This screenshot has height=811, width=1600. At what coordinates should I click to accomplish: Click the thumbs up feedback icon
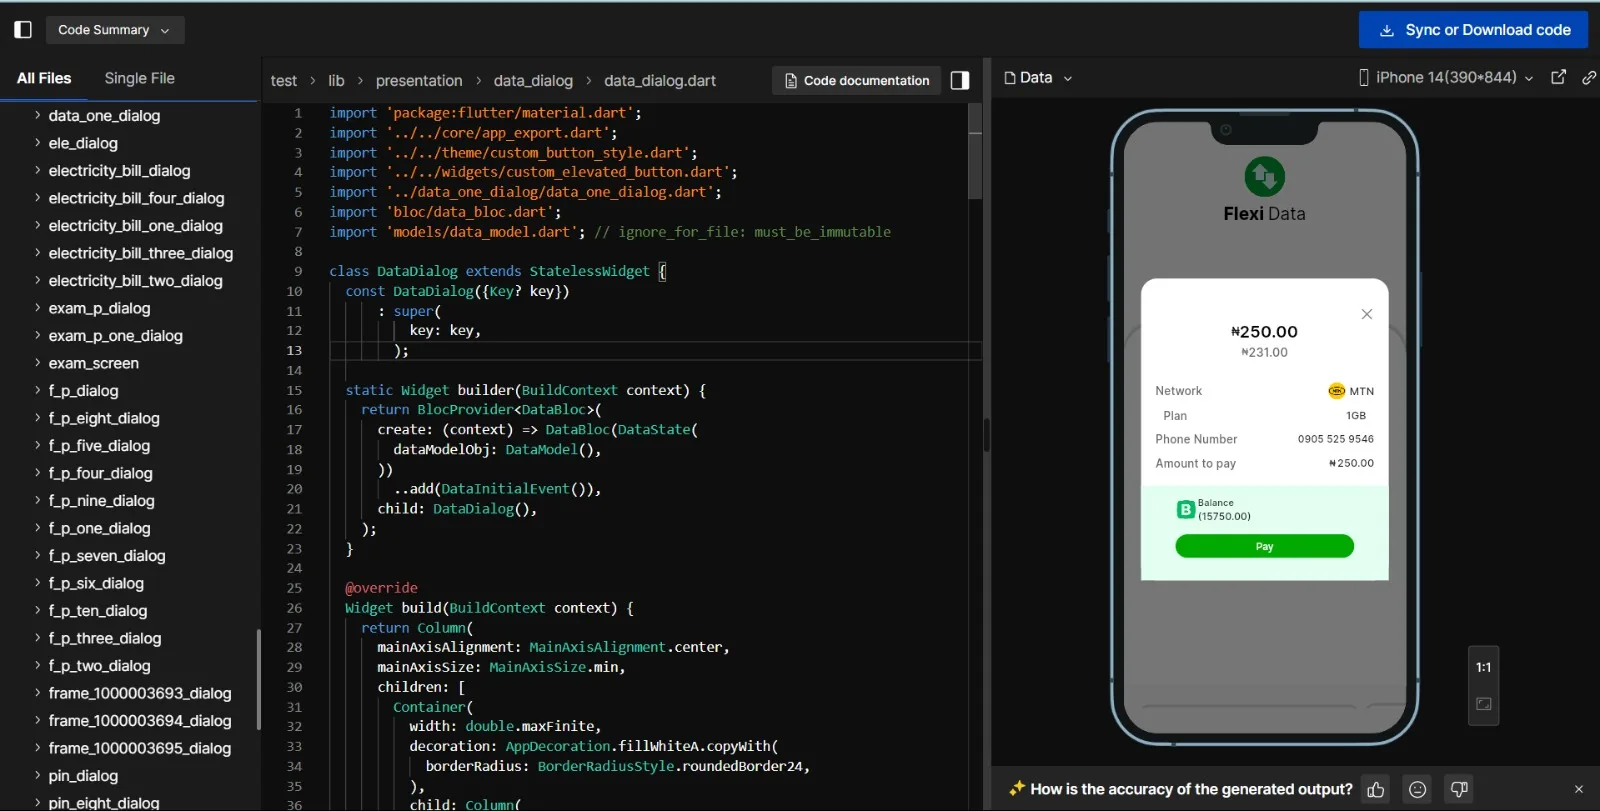click(1376, 790)
